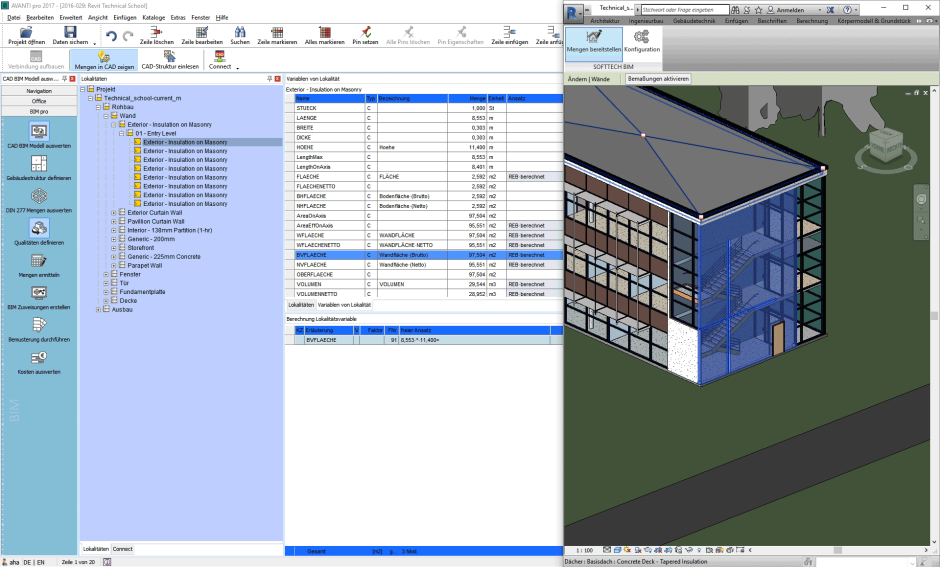The height and width of the screenshot is (567, 940).
Task: Click the Navigation panel button
Action: [x=39, y=91]
